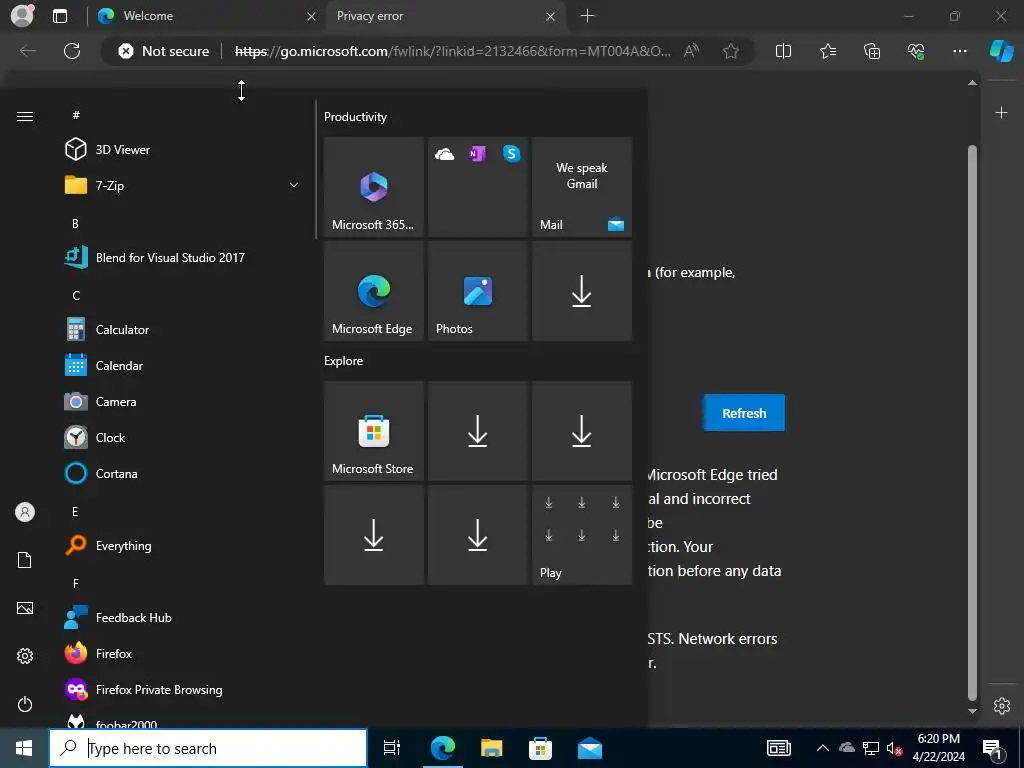Switch to the Privacy error tab
1024x768 pixels.
pos(444,16)
